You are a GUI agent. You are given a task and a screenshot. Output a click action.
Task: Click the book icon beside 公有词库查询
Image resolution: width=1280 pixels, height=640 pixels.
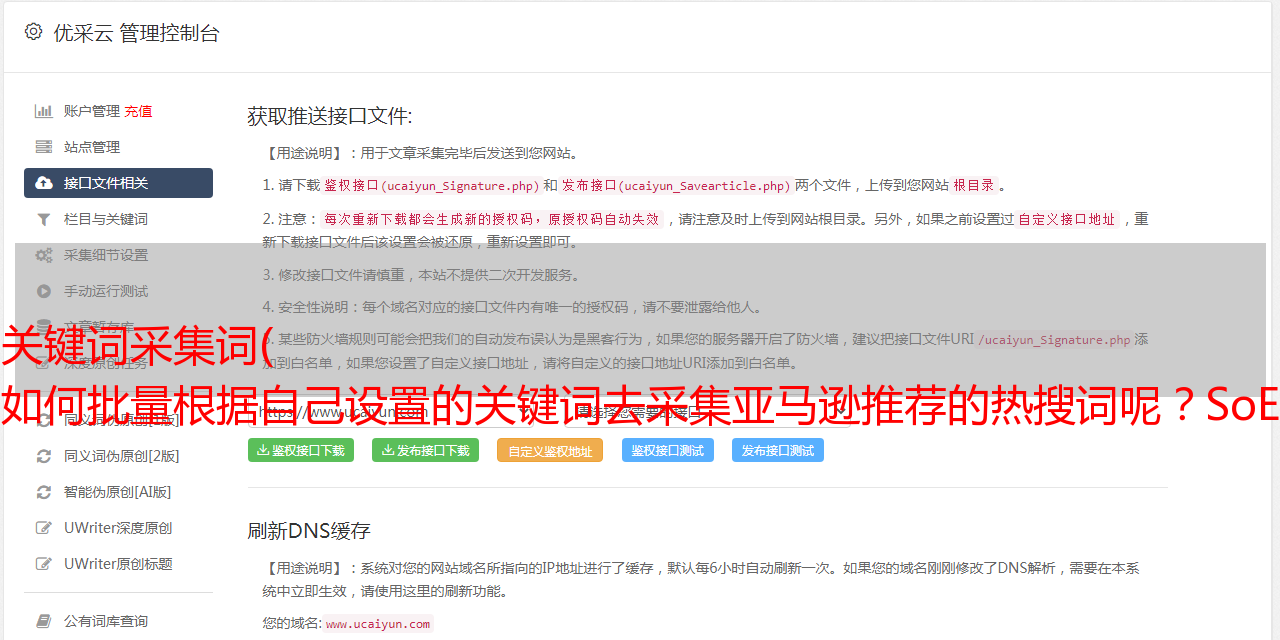(x=44, y=621)
